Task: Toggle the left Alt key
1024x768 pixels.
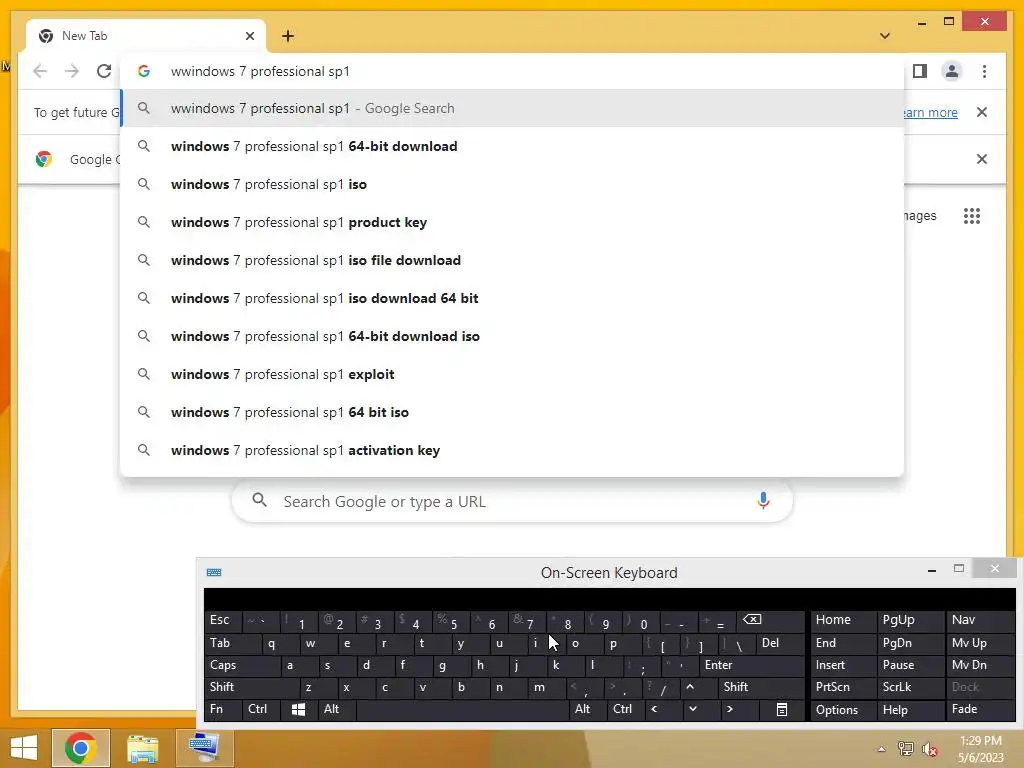Action: pyautogui.click(x=336, y=709)
